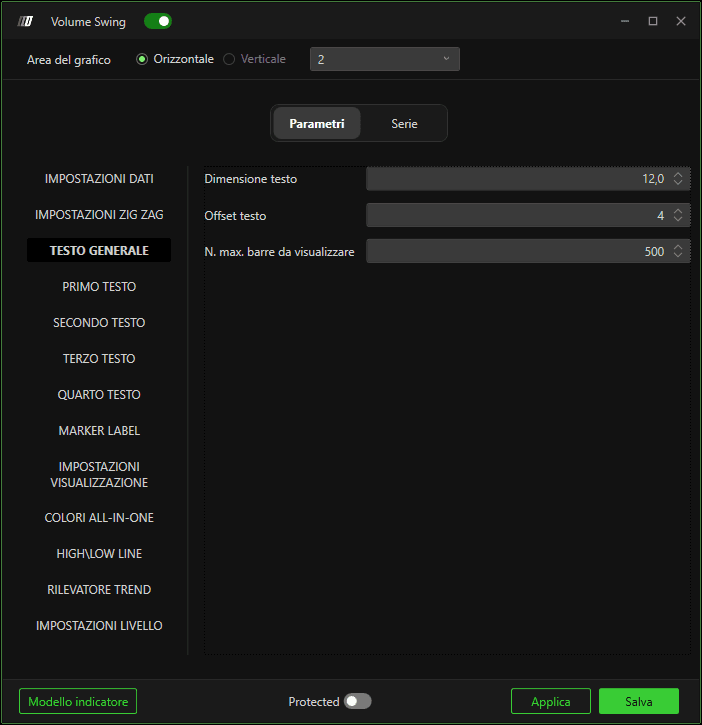
Task: Open RILEVATORE TREND section
Action: 99,590
